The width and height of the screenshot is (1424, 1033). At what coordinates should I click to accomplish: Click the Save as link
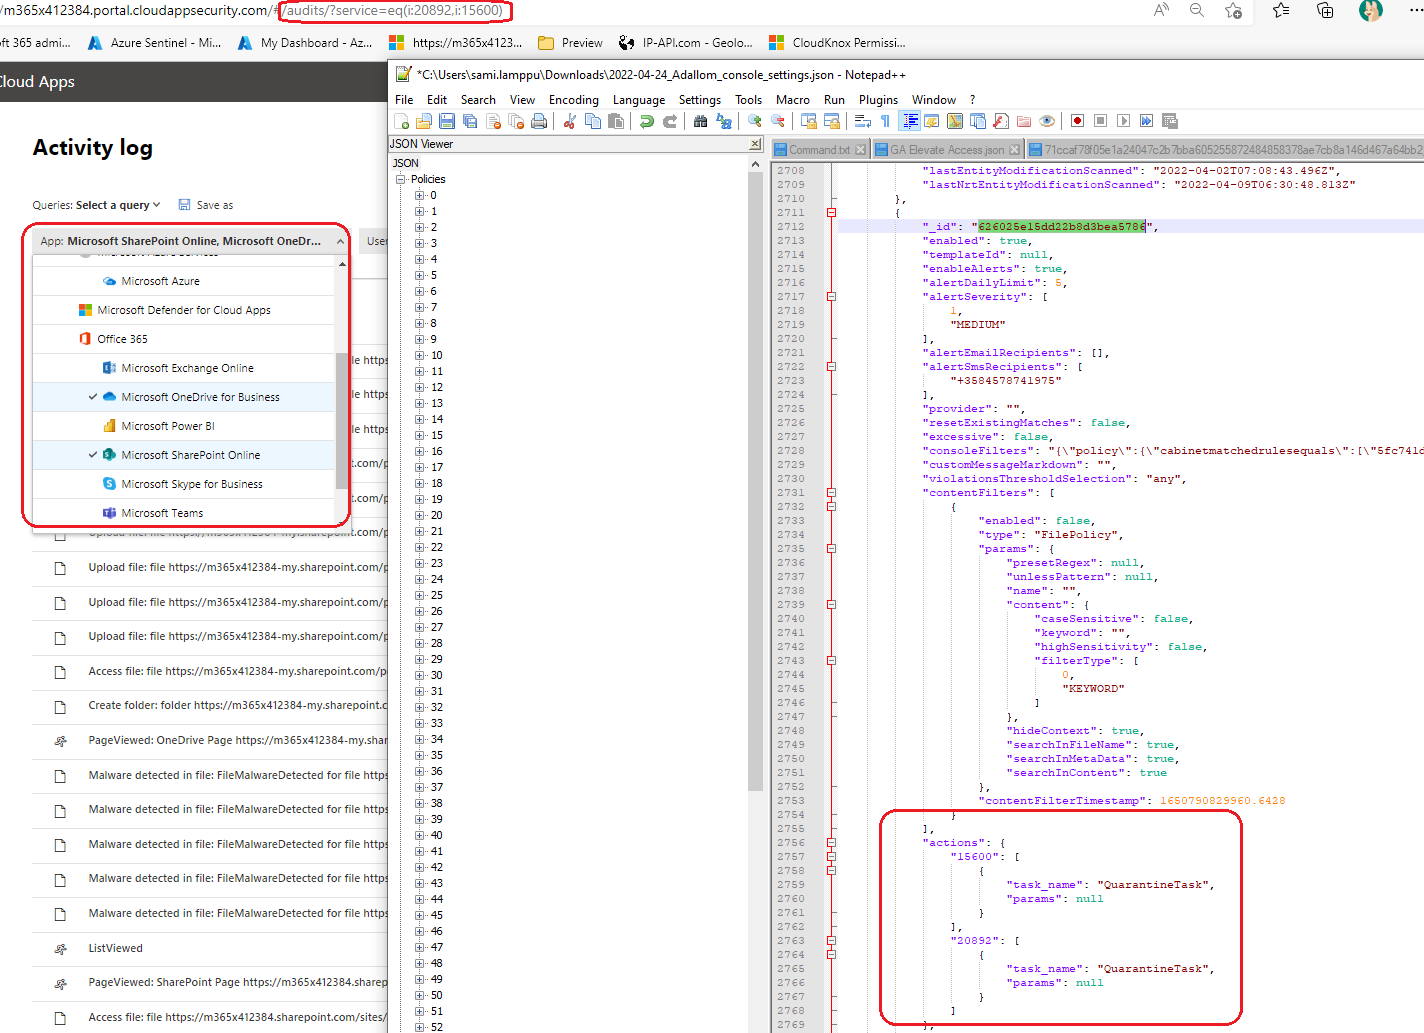click(x=214, y=205)
